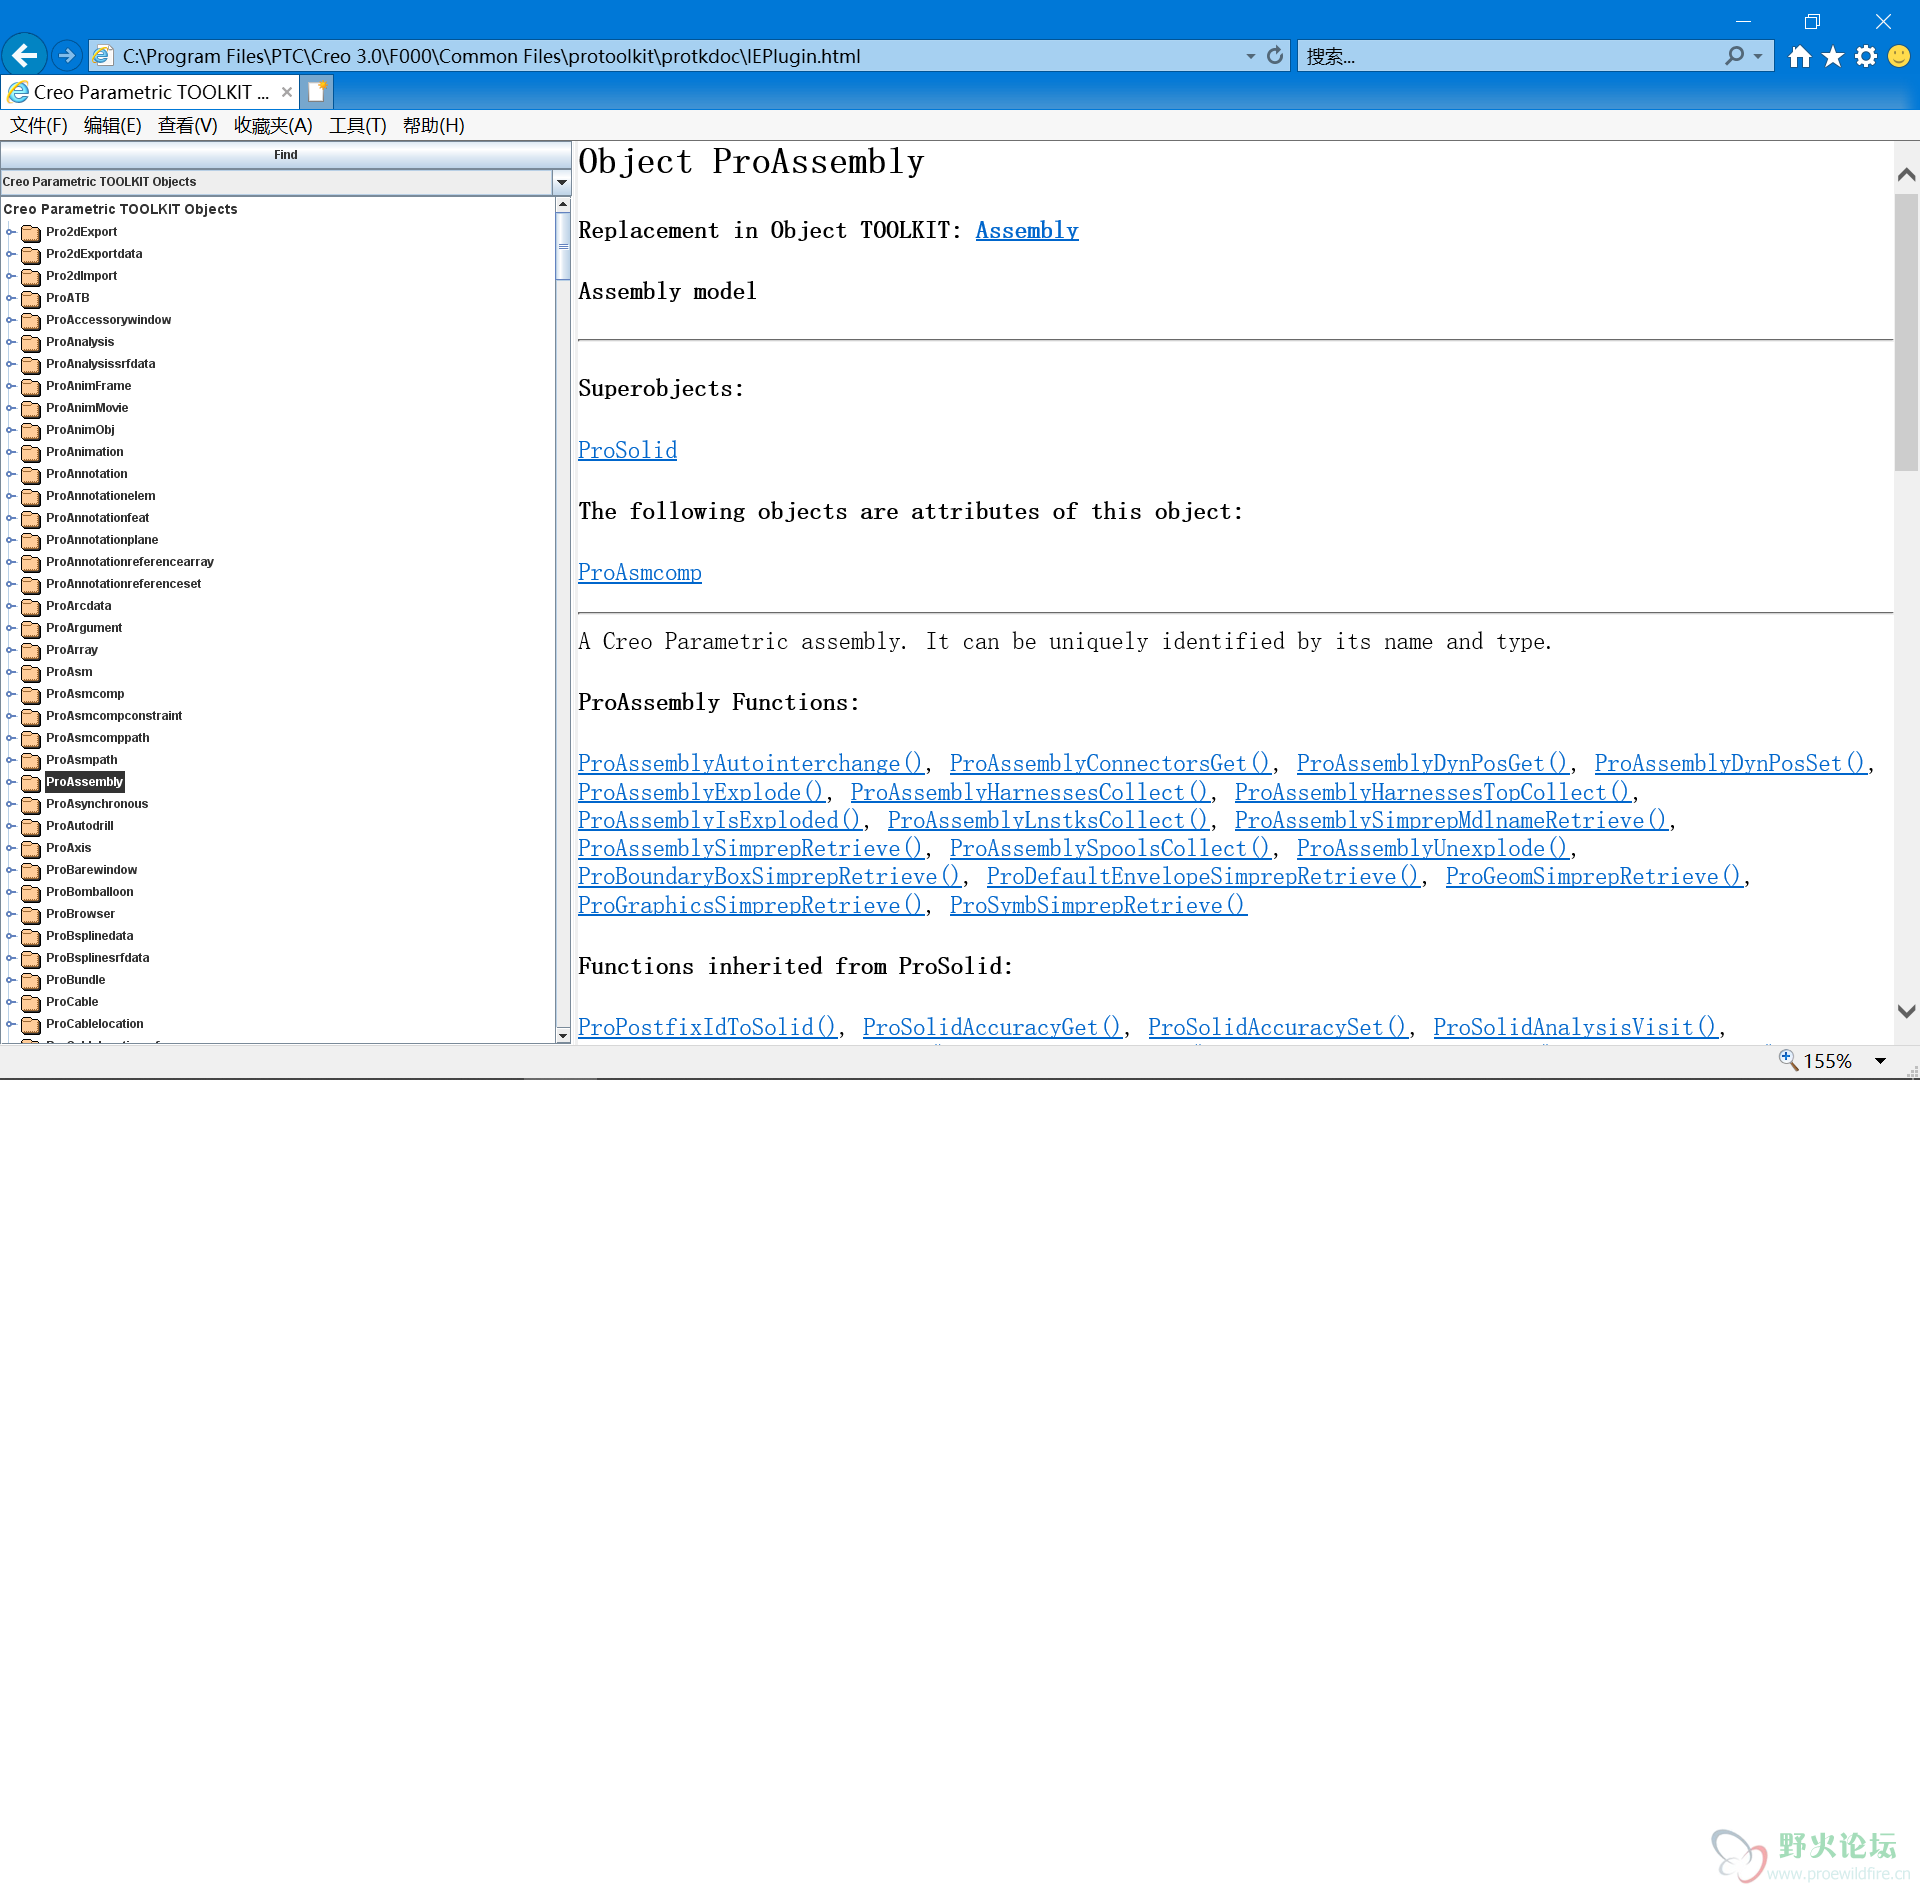Viewport: 1920px width, 1892px height.
Task: Open the ProSolid superobject link
Action: (627, 450)
